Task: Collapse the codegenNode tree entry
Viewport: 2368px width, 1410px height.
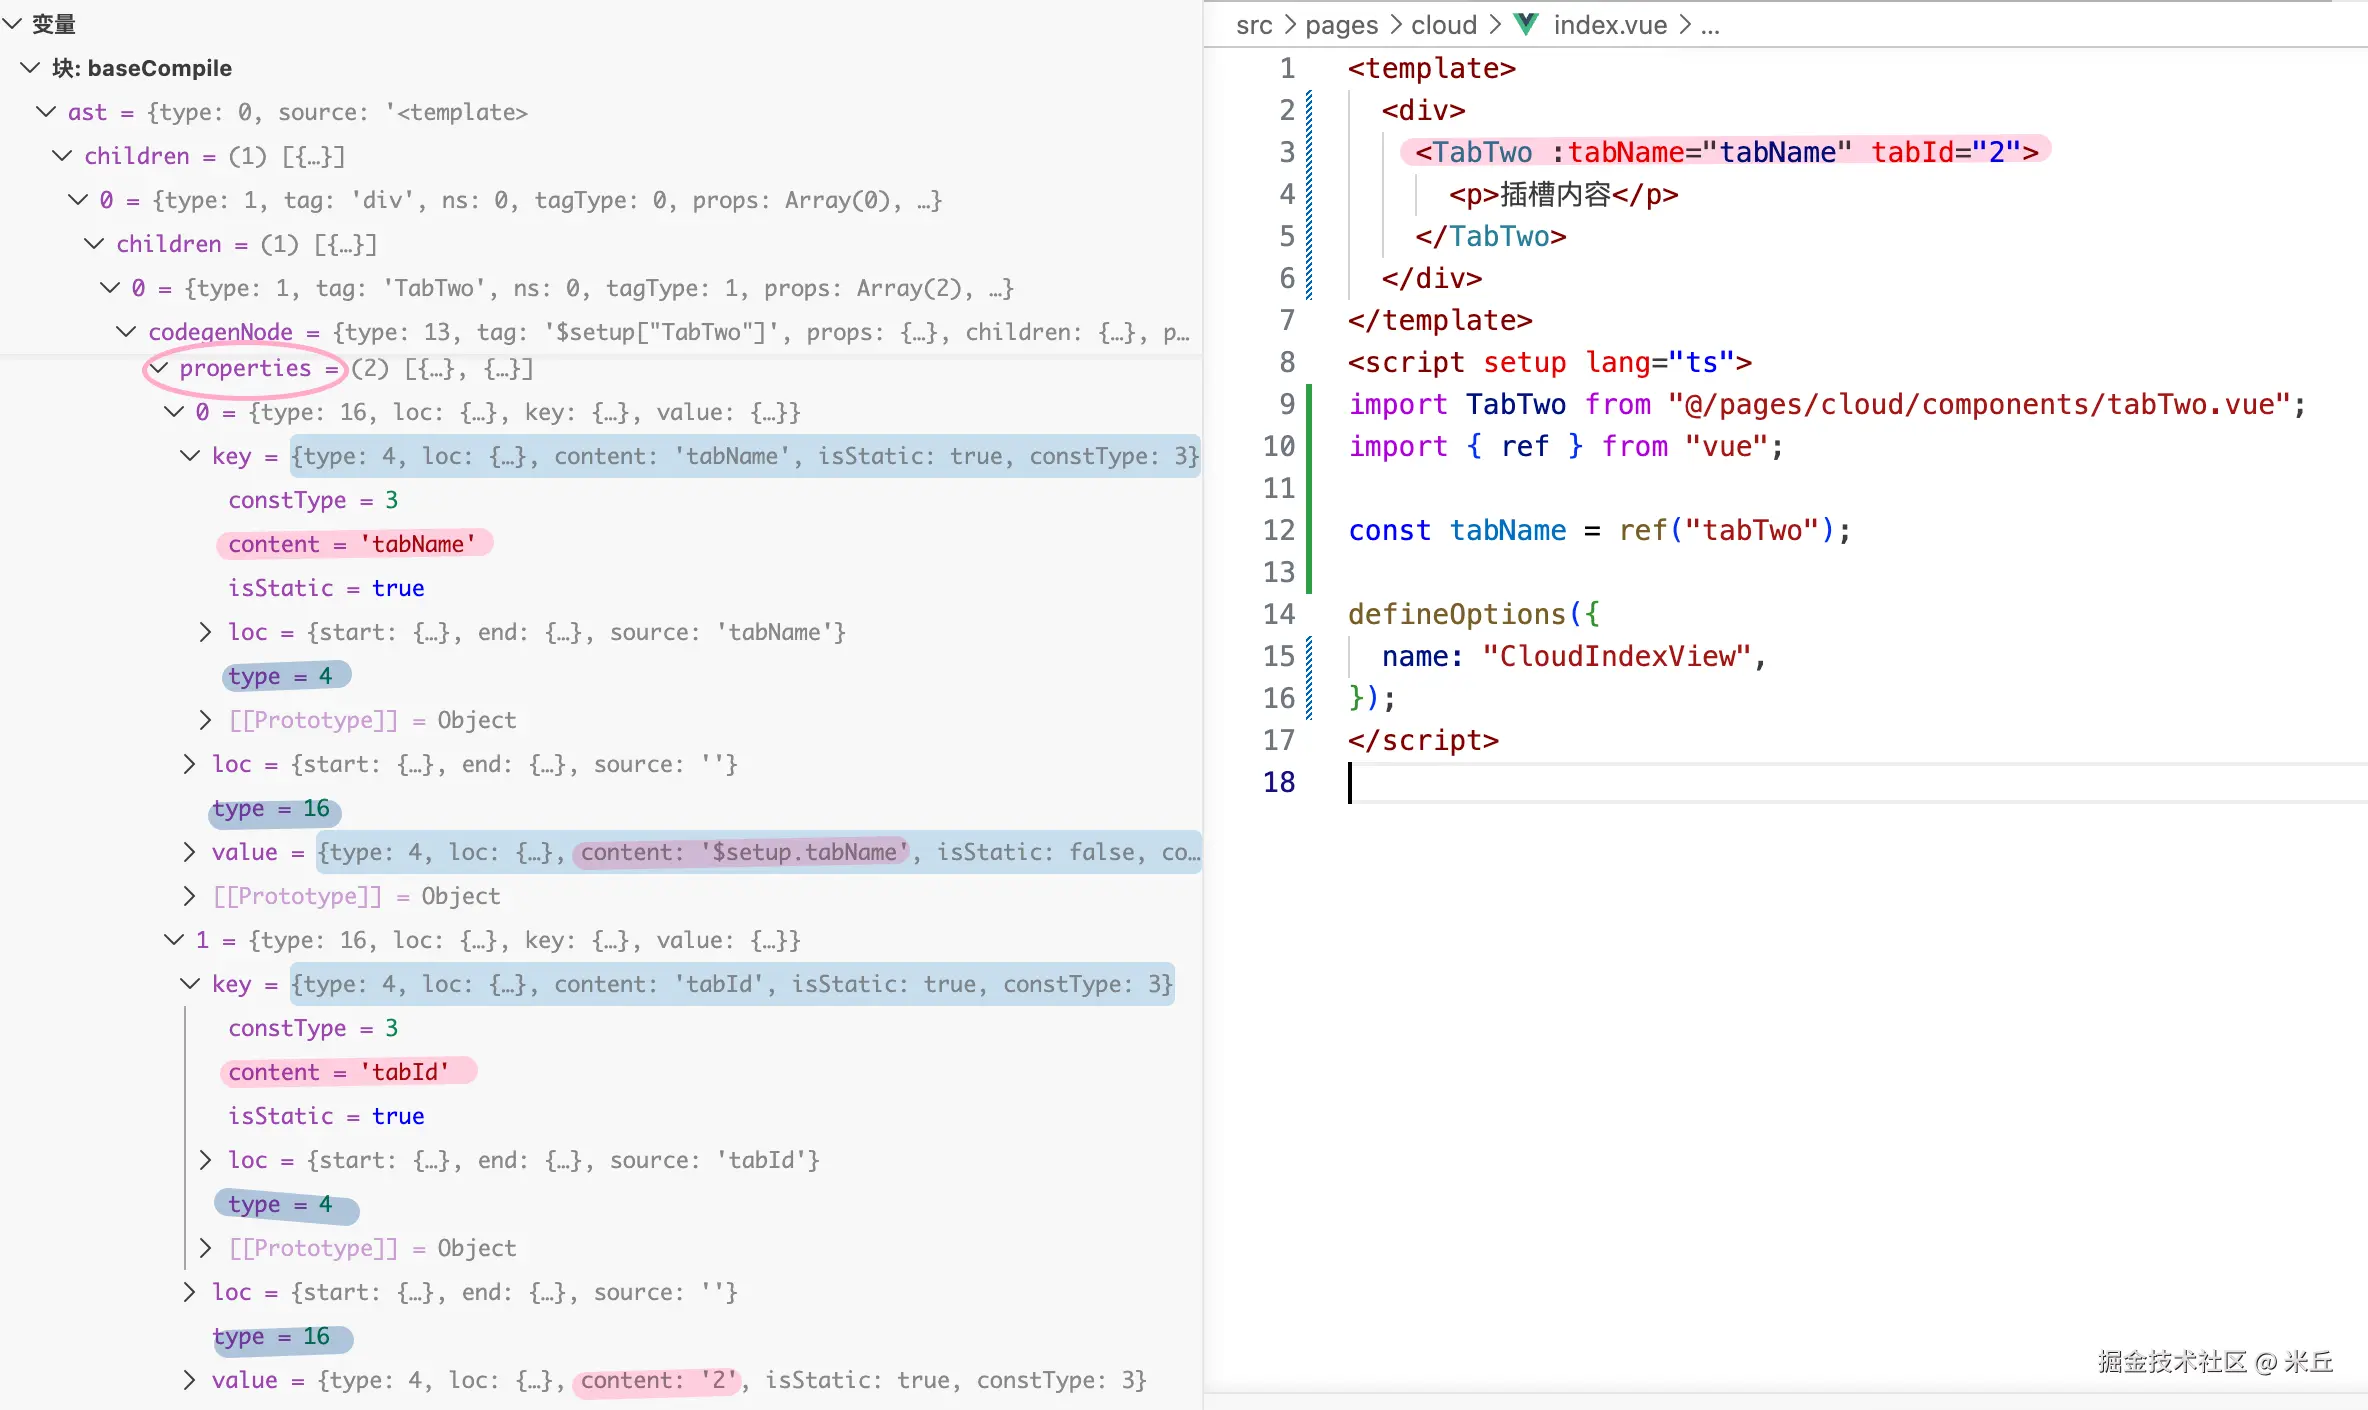Action: point(126,331)
